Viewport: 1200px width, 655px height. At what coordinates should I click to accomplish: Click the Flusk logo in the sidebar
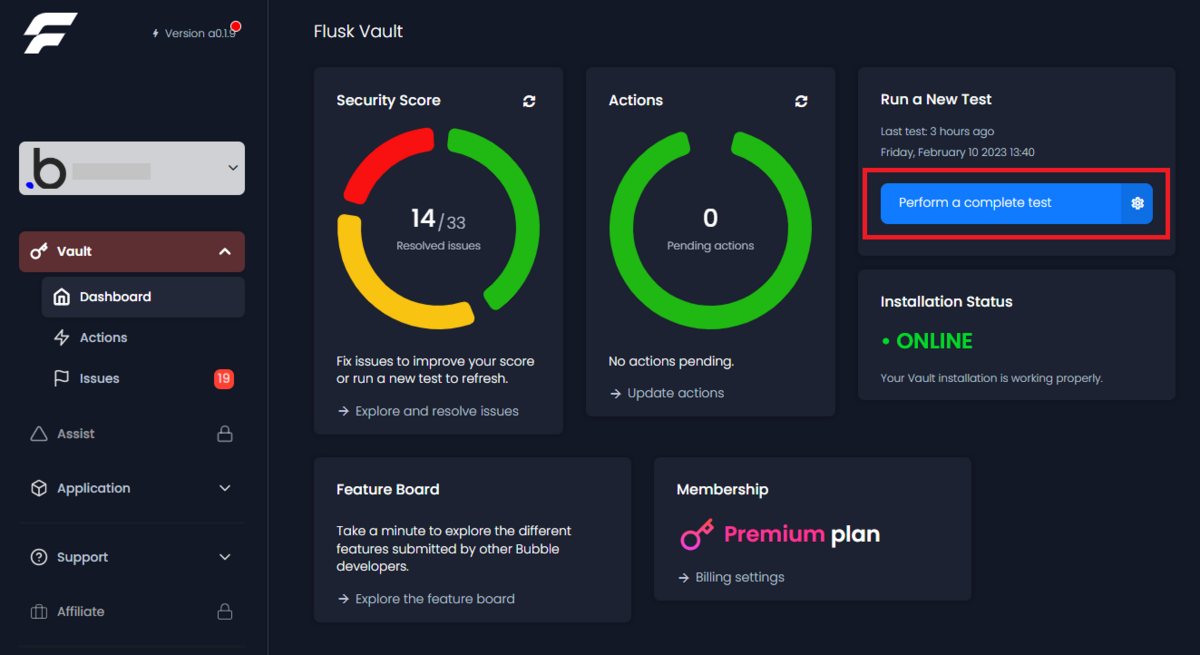(49, 32)
